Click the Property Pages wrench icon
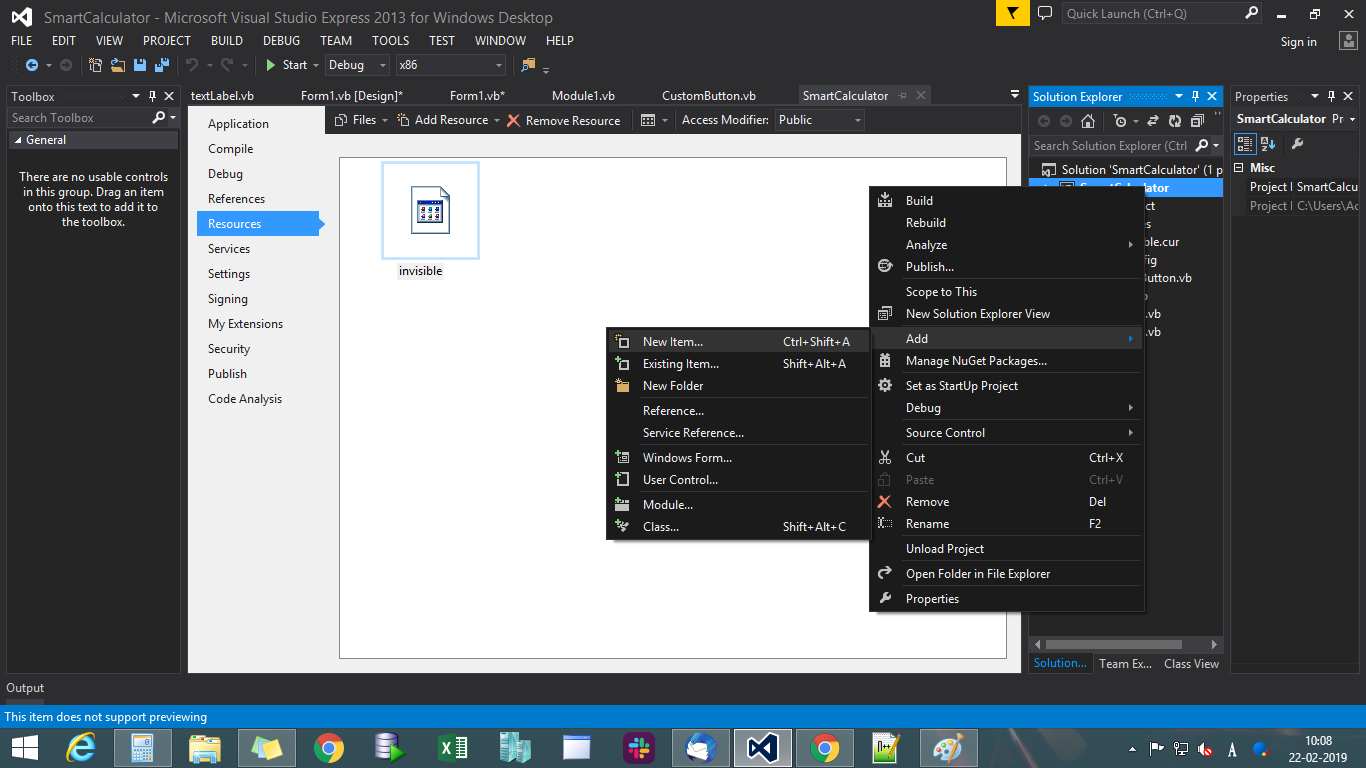This screenshot has height=768, width=1366. tap(1297, 144)
